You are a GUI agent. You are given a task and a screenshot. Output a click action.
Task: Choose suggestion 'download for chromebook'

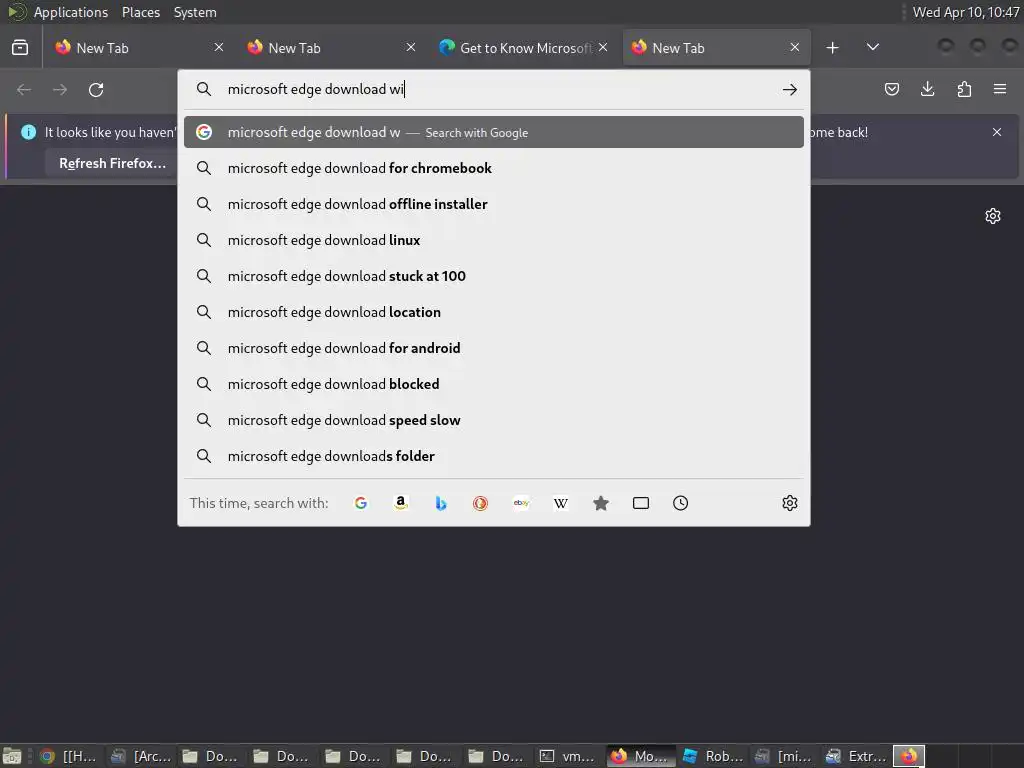pos(494,168)
